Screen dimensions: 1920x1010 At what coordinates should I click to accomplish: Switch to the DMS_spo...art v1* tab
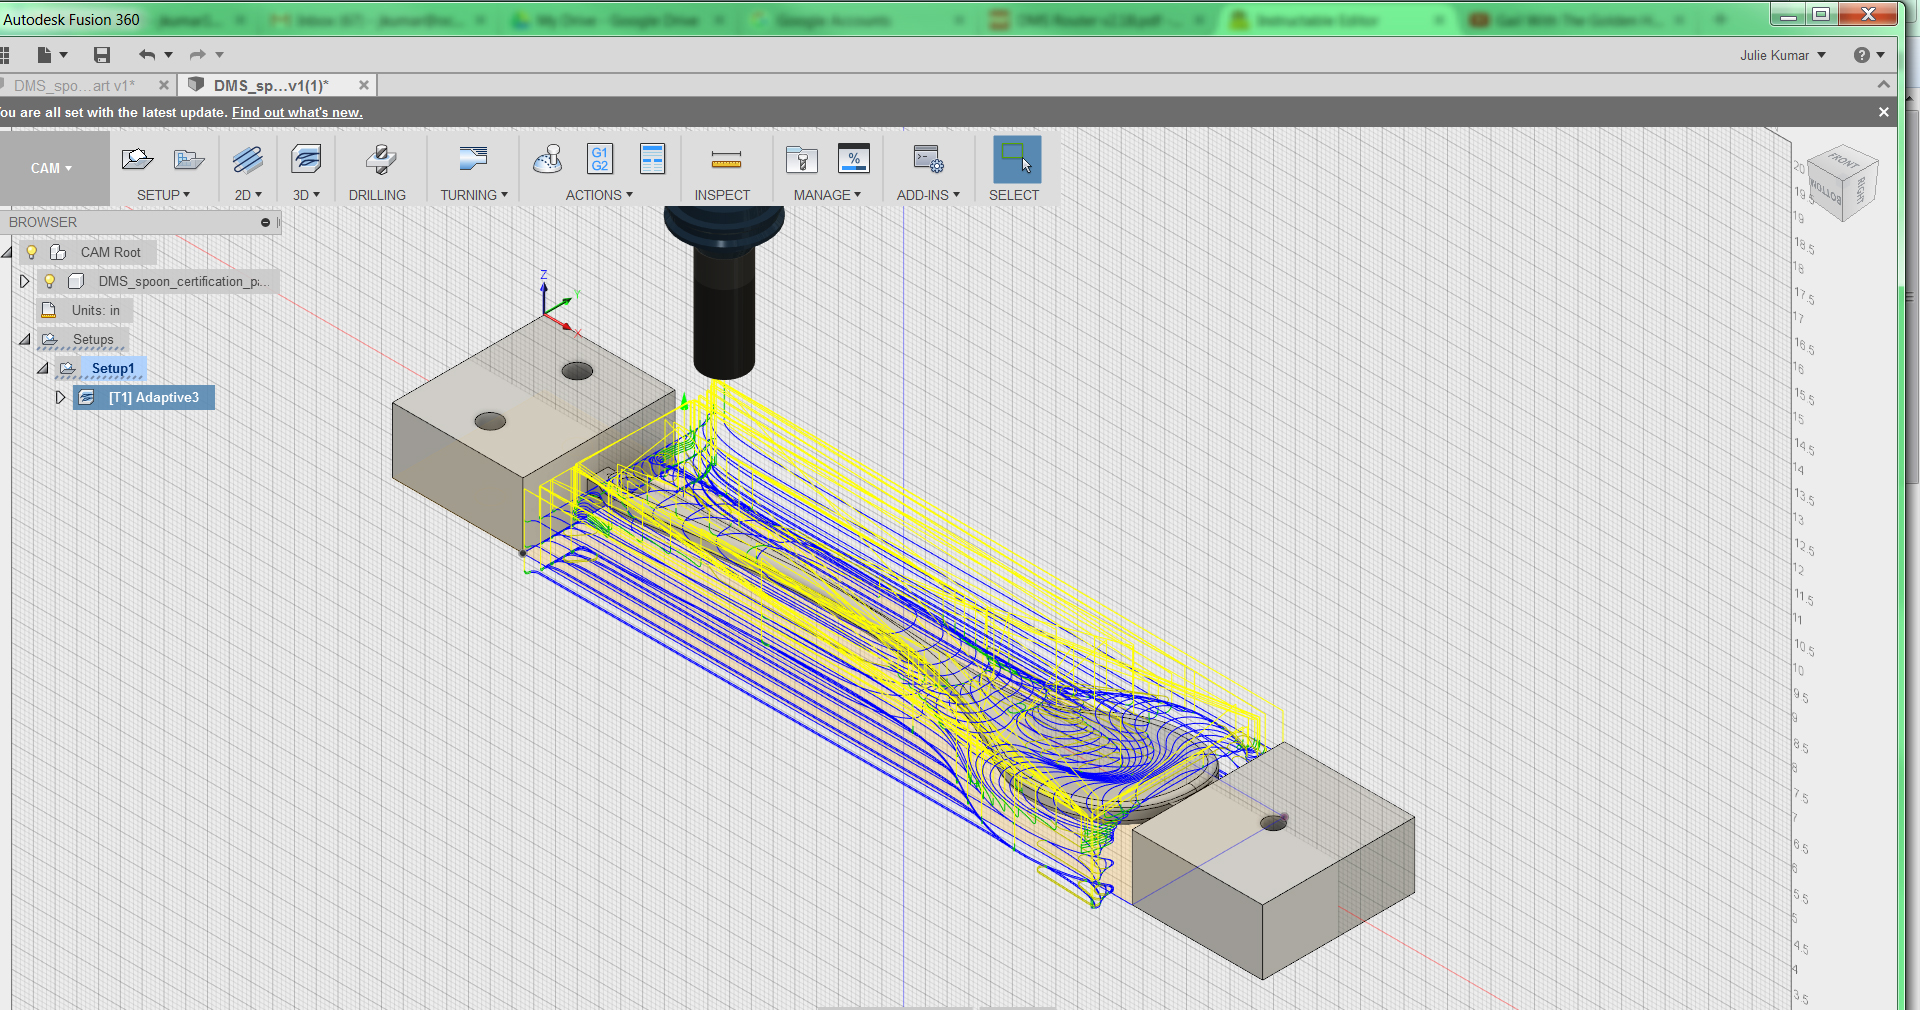74,86
